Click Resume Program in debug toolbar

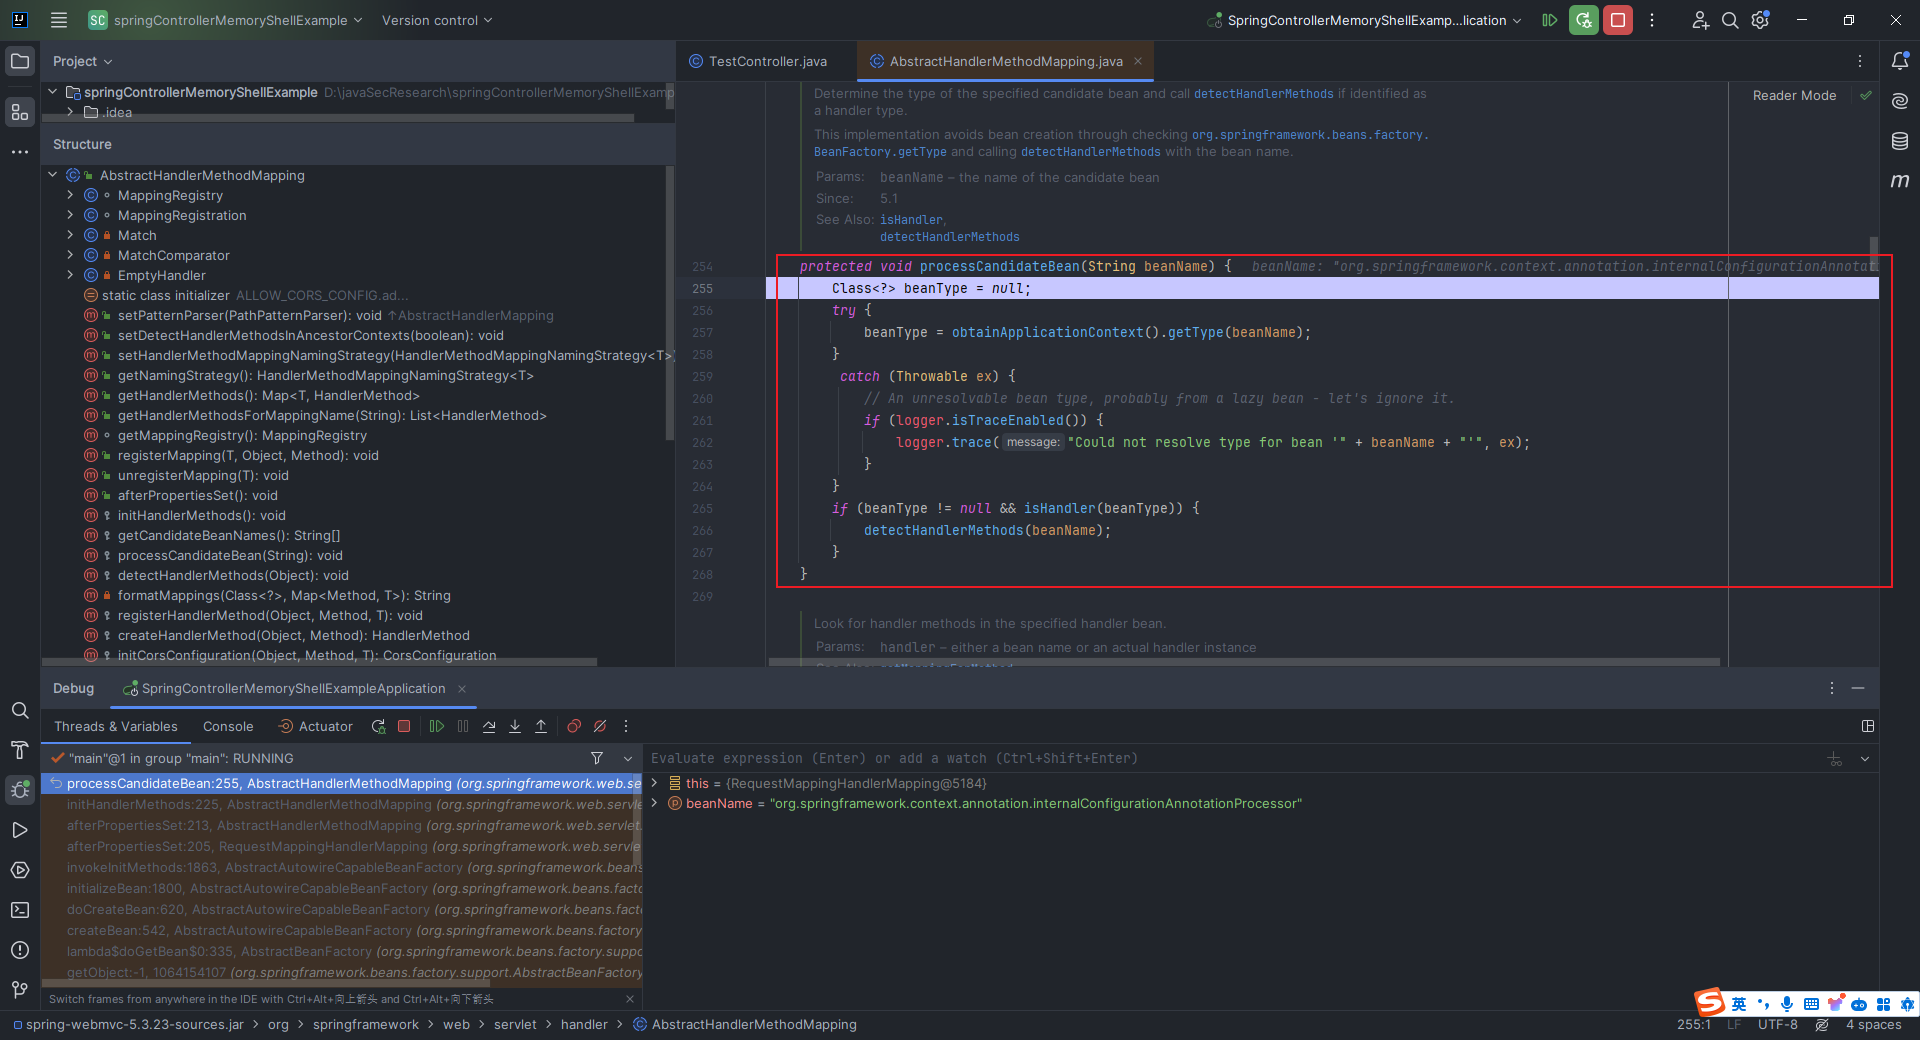tap(437, 727)
